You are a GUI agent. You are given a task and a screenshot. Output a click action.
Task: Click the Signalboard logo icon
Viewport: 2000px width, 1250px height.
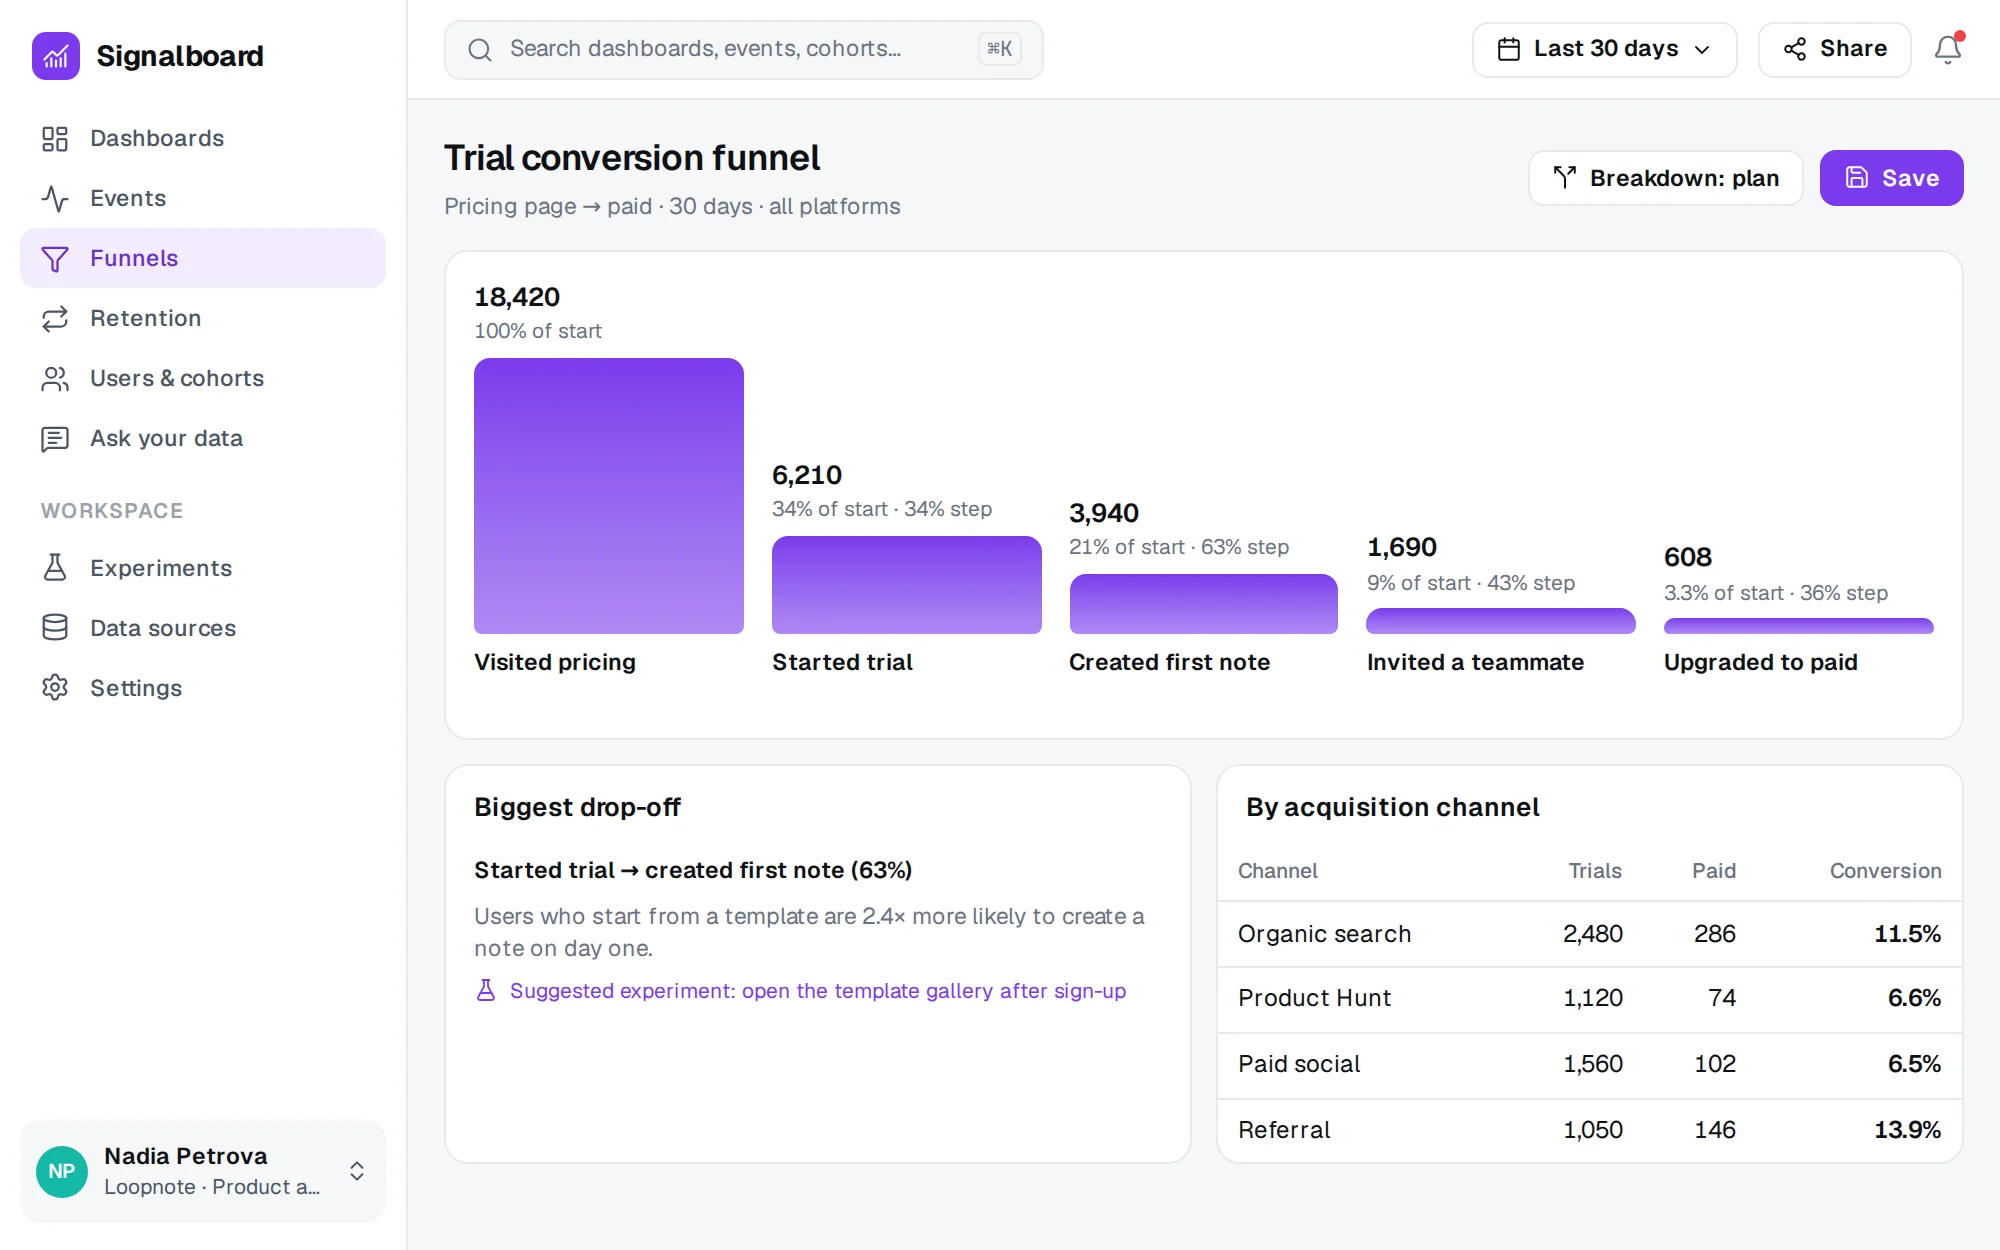coord(56,56)
